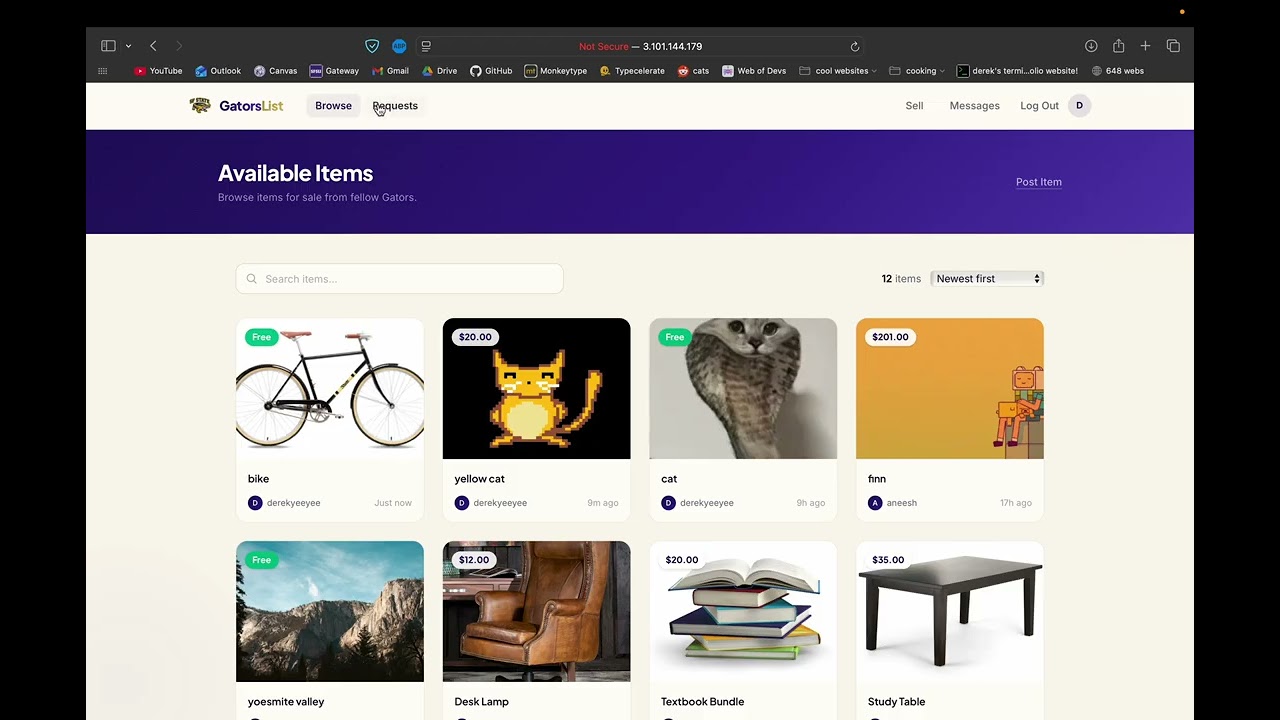Open the free cat cobra image listing

(x=743, y=389)
